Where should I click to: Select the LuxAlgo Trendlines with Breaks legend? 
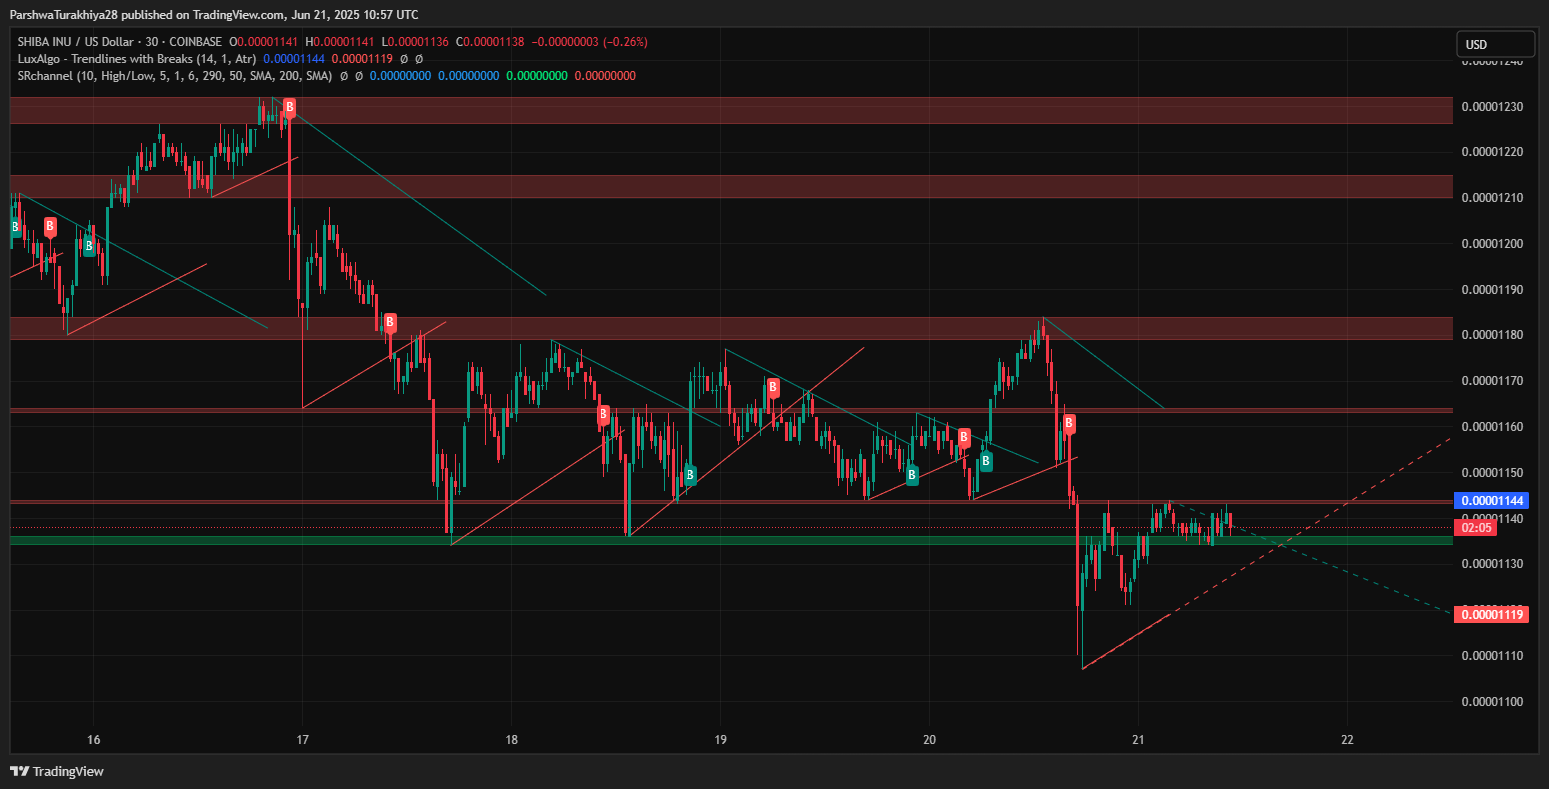coord(137,59)
